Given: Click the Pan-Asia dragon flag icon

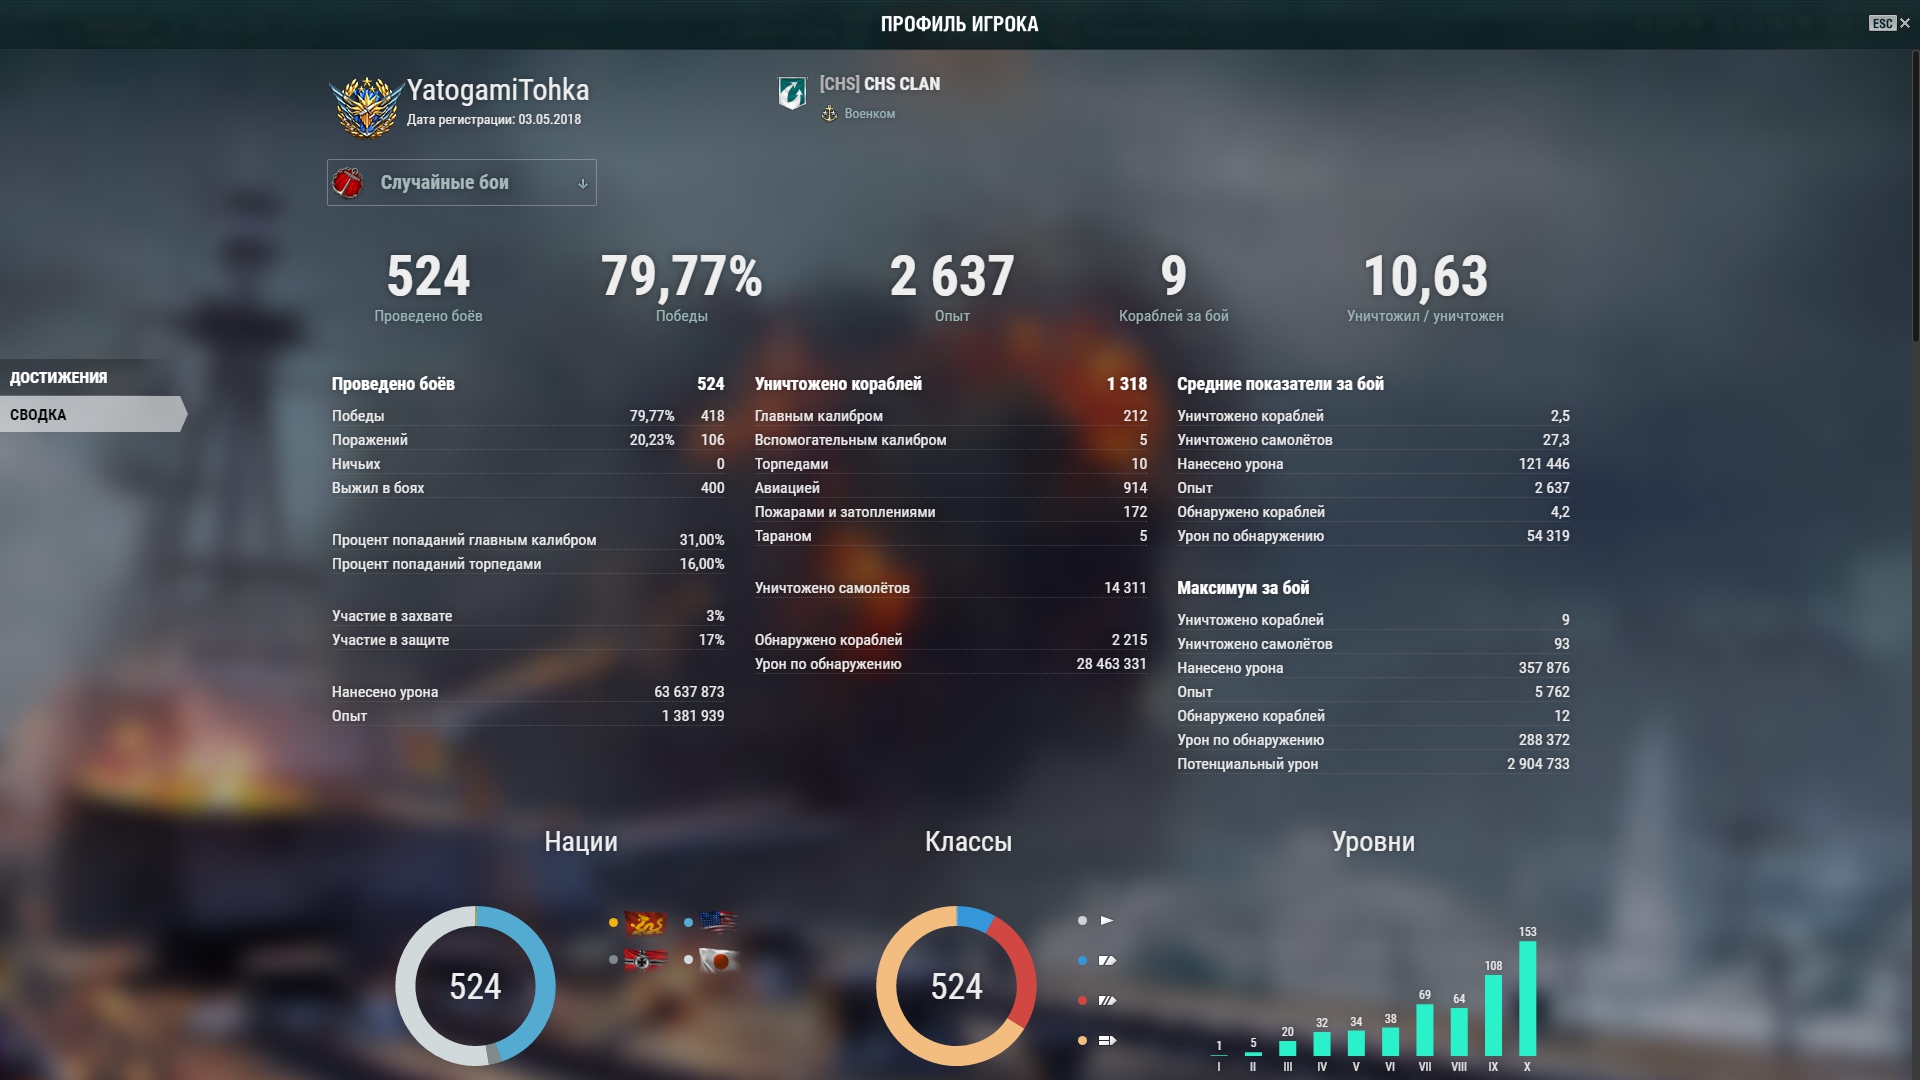Looking at the screenshot, I should [645, 922].
